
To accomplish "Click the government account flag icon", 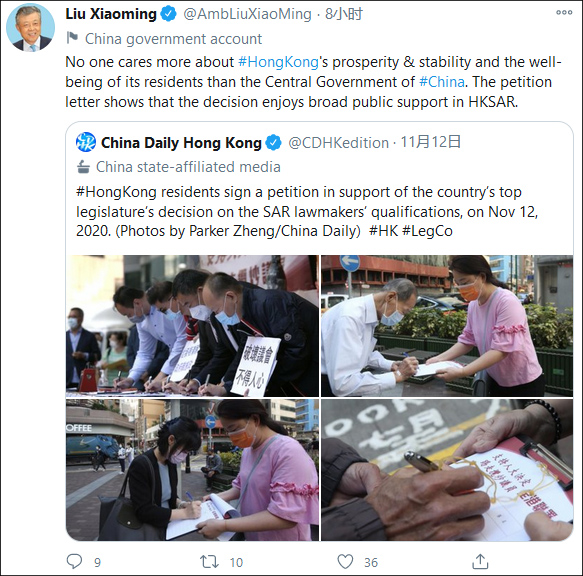I will pos(72,38).
